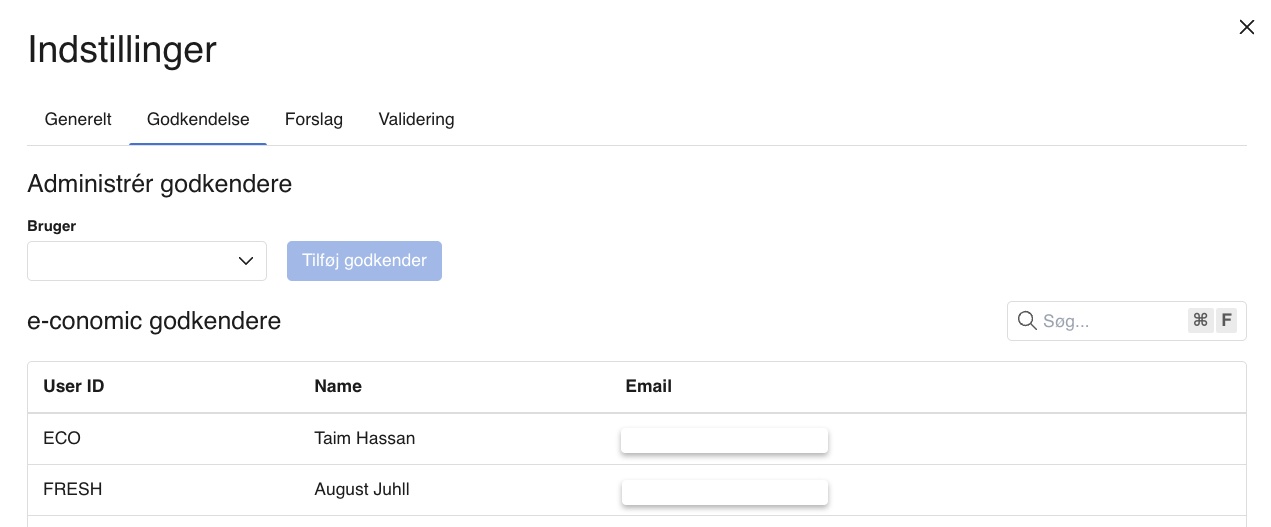This screenshot has height=527, width=1271.
Task: Go to the Validering tab
Action: (416, 119)
